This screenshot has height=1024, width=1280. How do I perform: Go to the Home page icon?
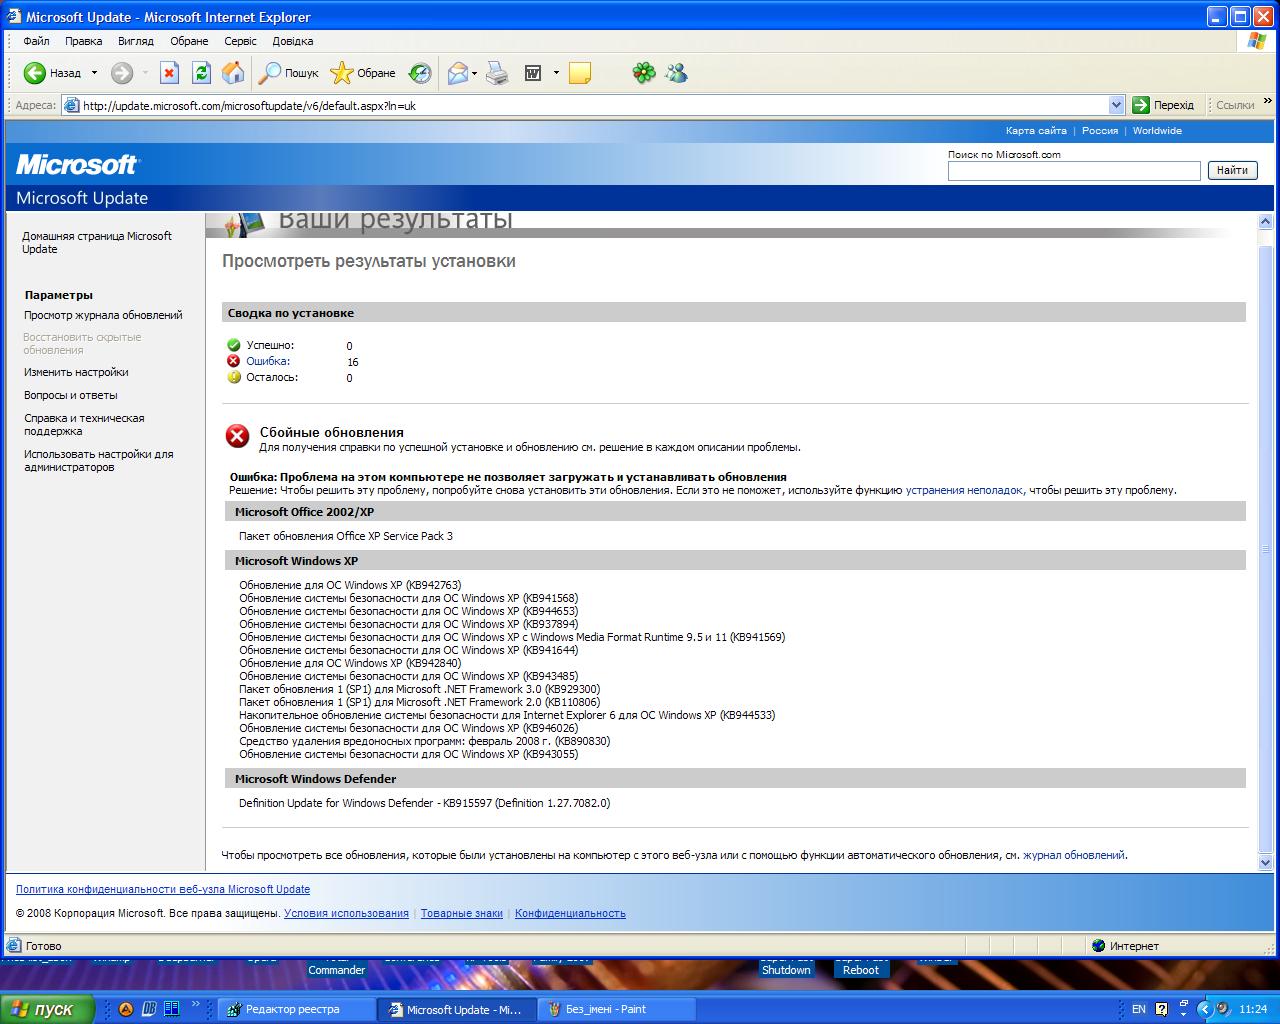pos(233,73)
